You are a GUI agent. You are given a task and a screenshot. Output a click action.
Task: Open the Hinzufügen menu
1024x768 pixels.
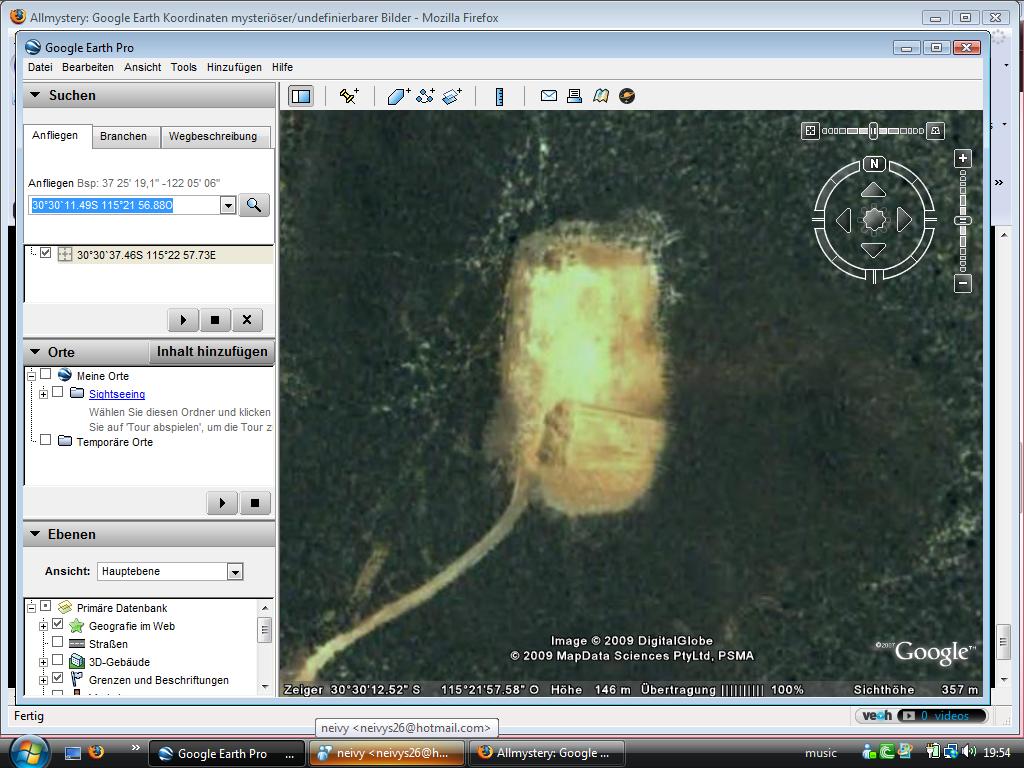pyautogui.click(x=234, y=67)
